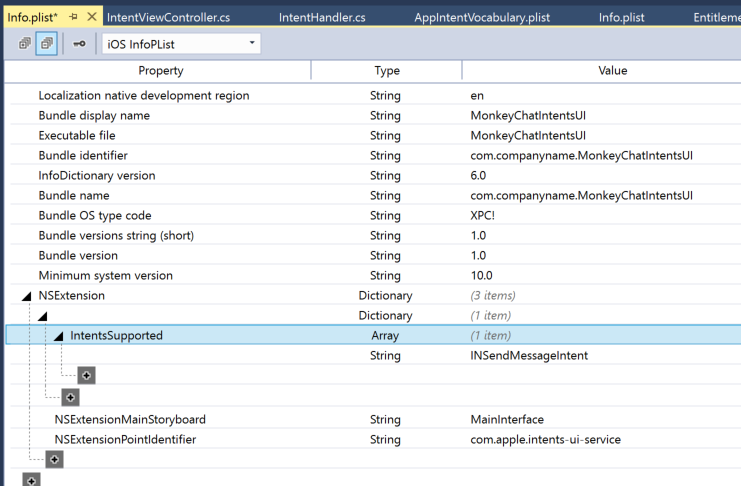The image size is (741, 486).
Task: Switch to AppIntentVocabulary.plist tab
Action: (482, 17)
